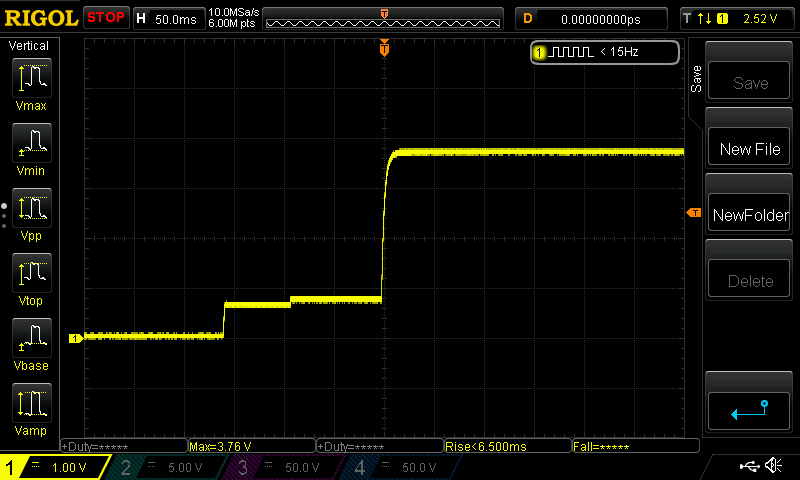This screenshot has height=480, width=800.
Task: Click the NewFolder button
Action: (748, 212)
